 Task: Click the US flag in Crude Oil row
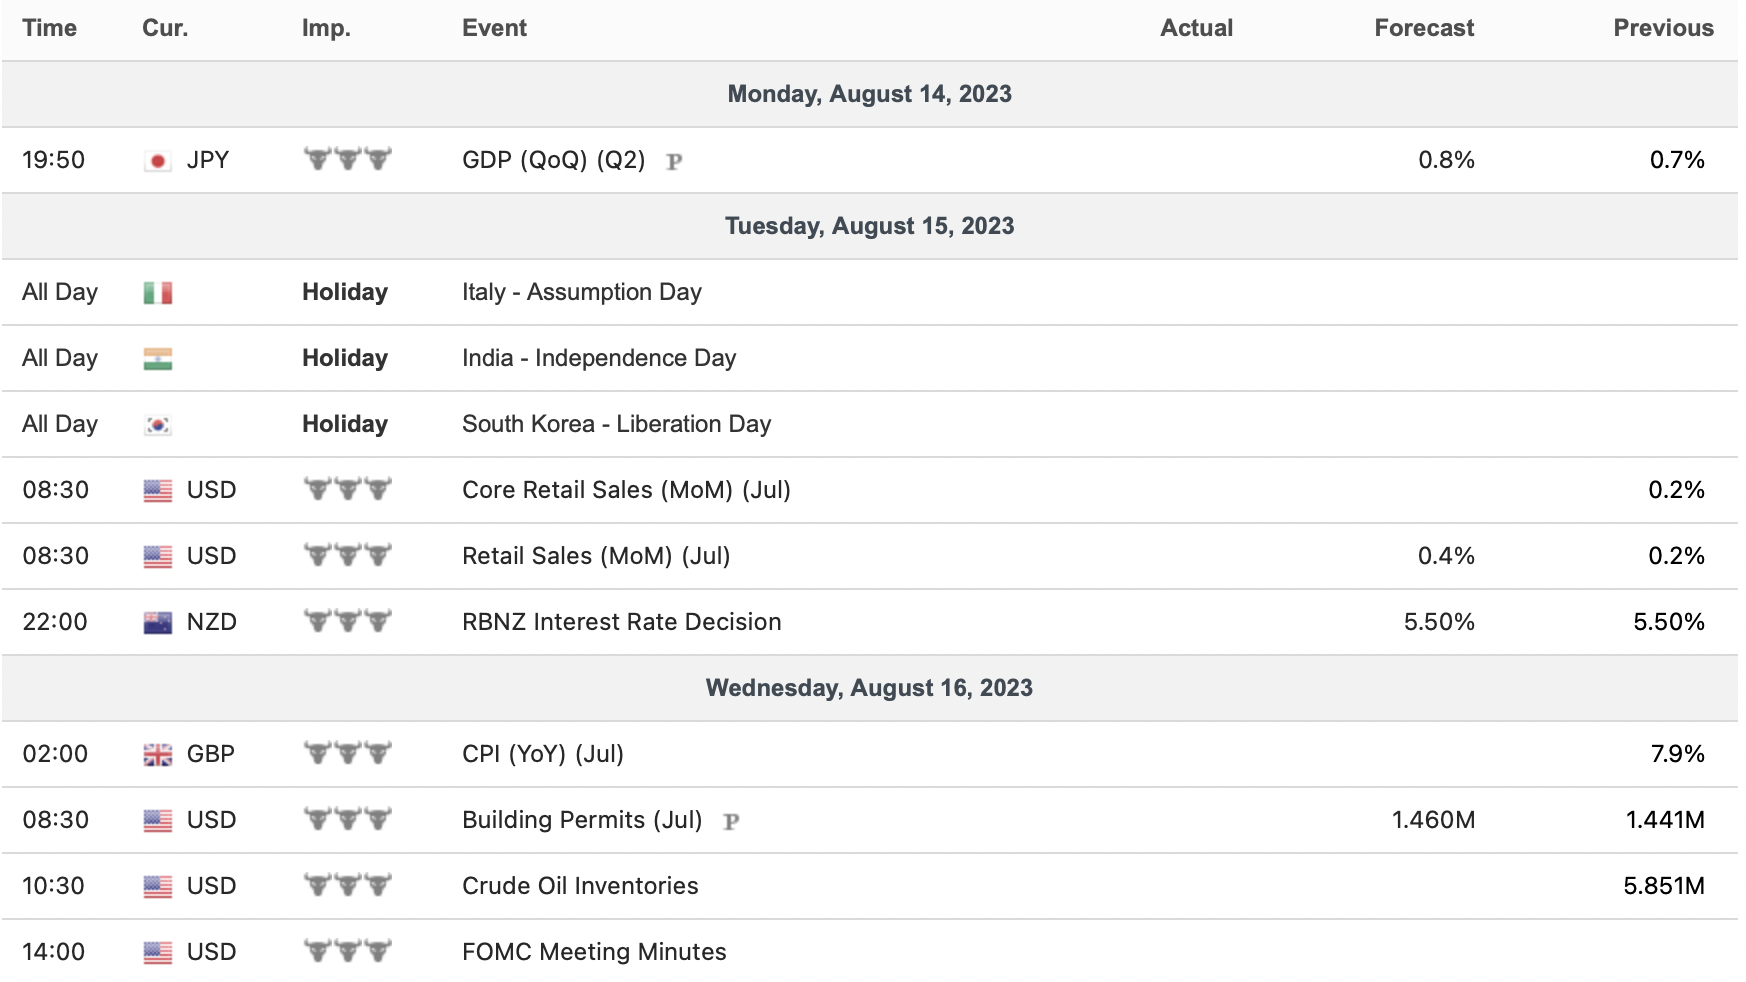coord(157,887)
